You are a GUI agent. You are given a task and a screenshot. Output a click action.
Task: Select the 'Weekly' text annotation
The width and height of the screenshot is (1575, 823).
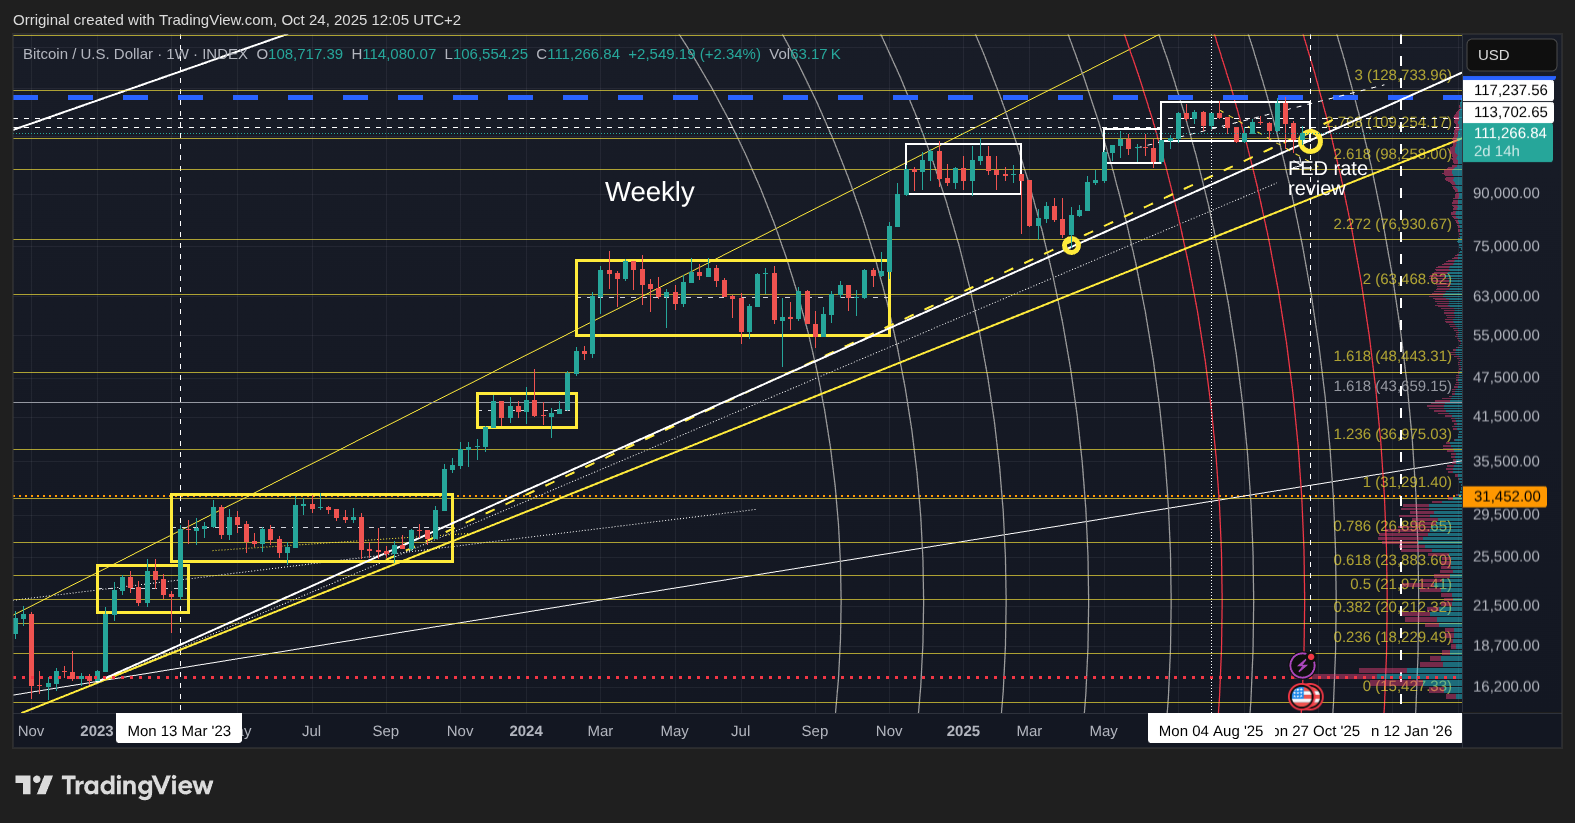(x=649, y=192)
